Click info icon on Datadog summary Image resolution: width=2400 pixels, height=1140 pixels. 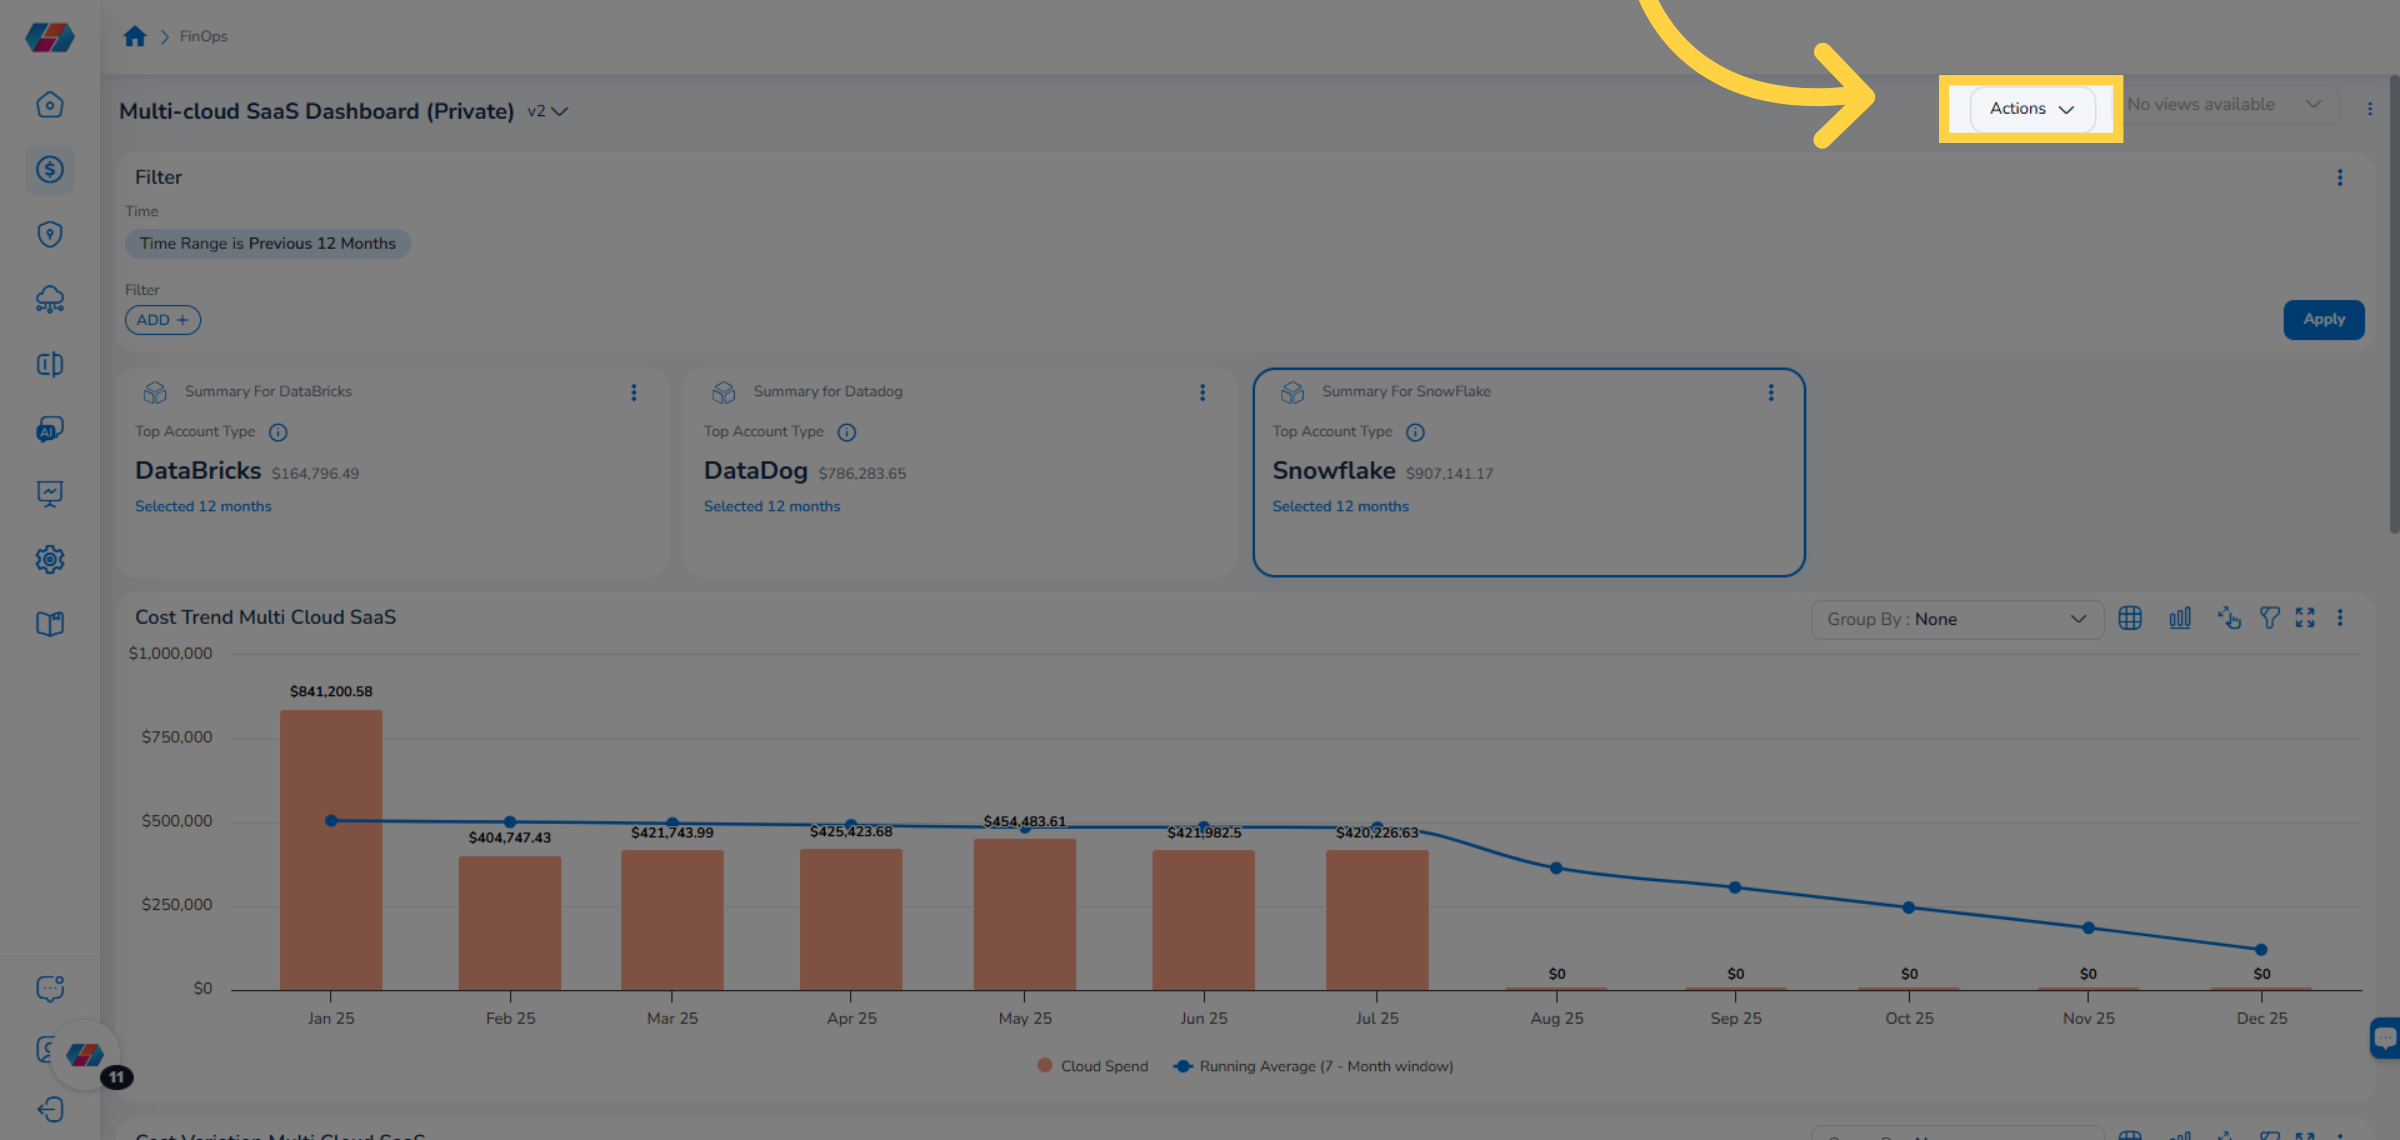(x=847, y=432)
